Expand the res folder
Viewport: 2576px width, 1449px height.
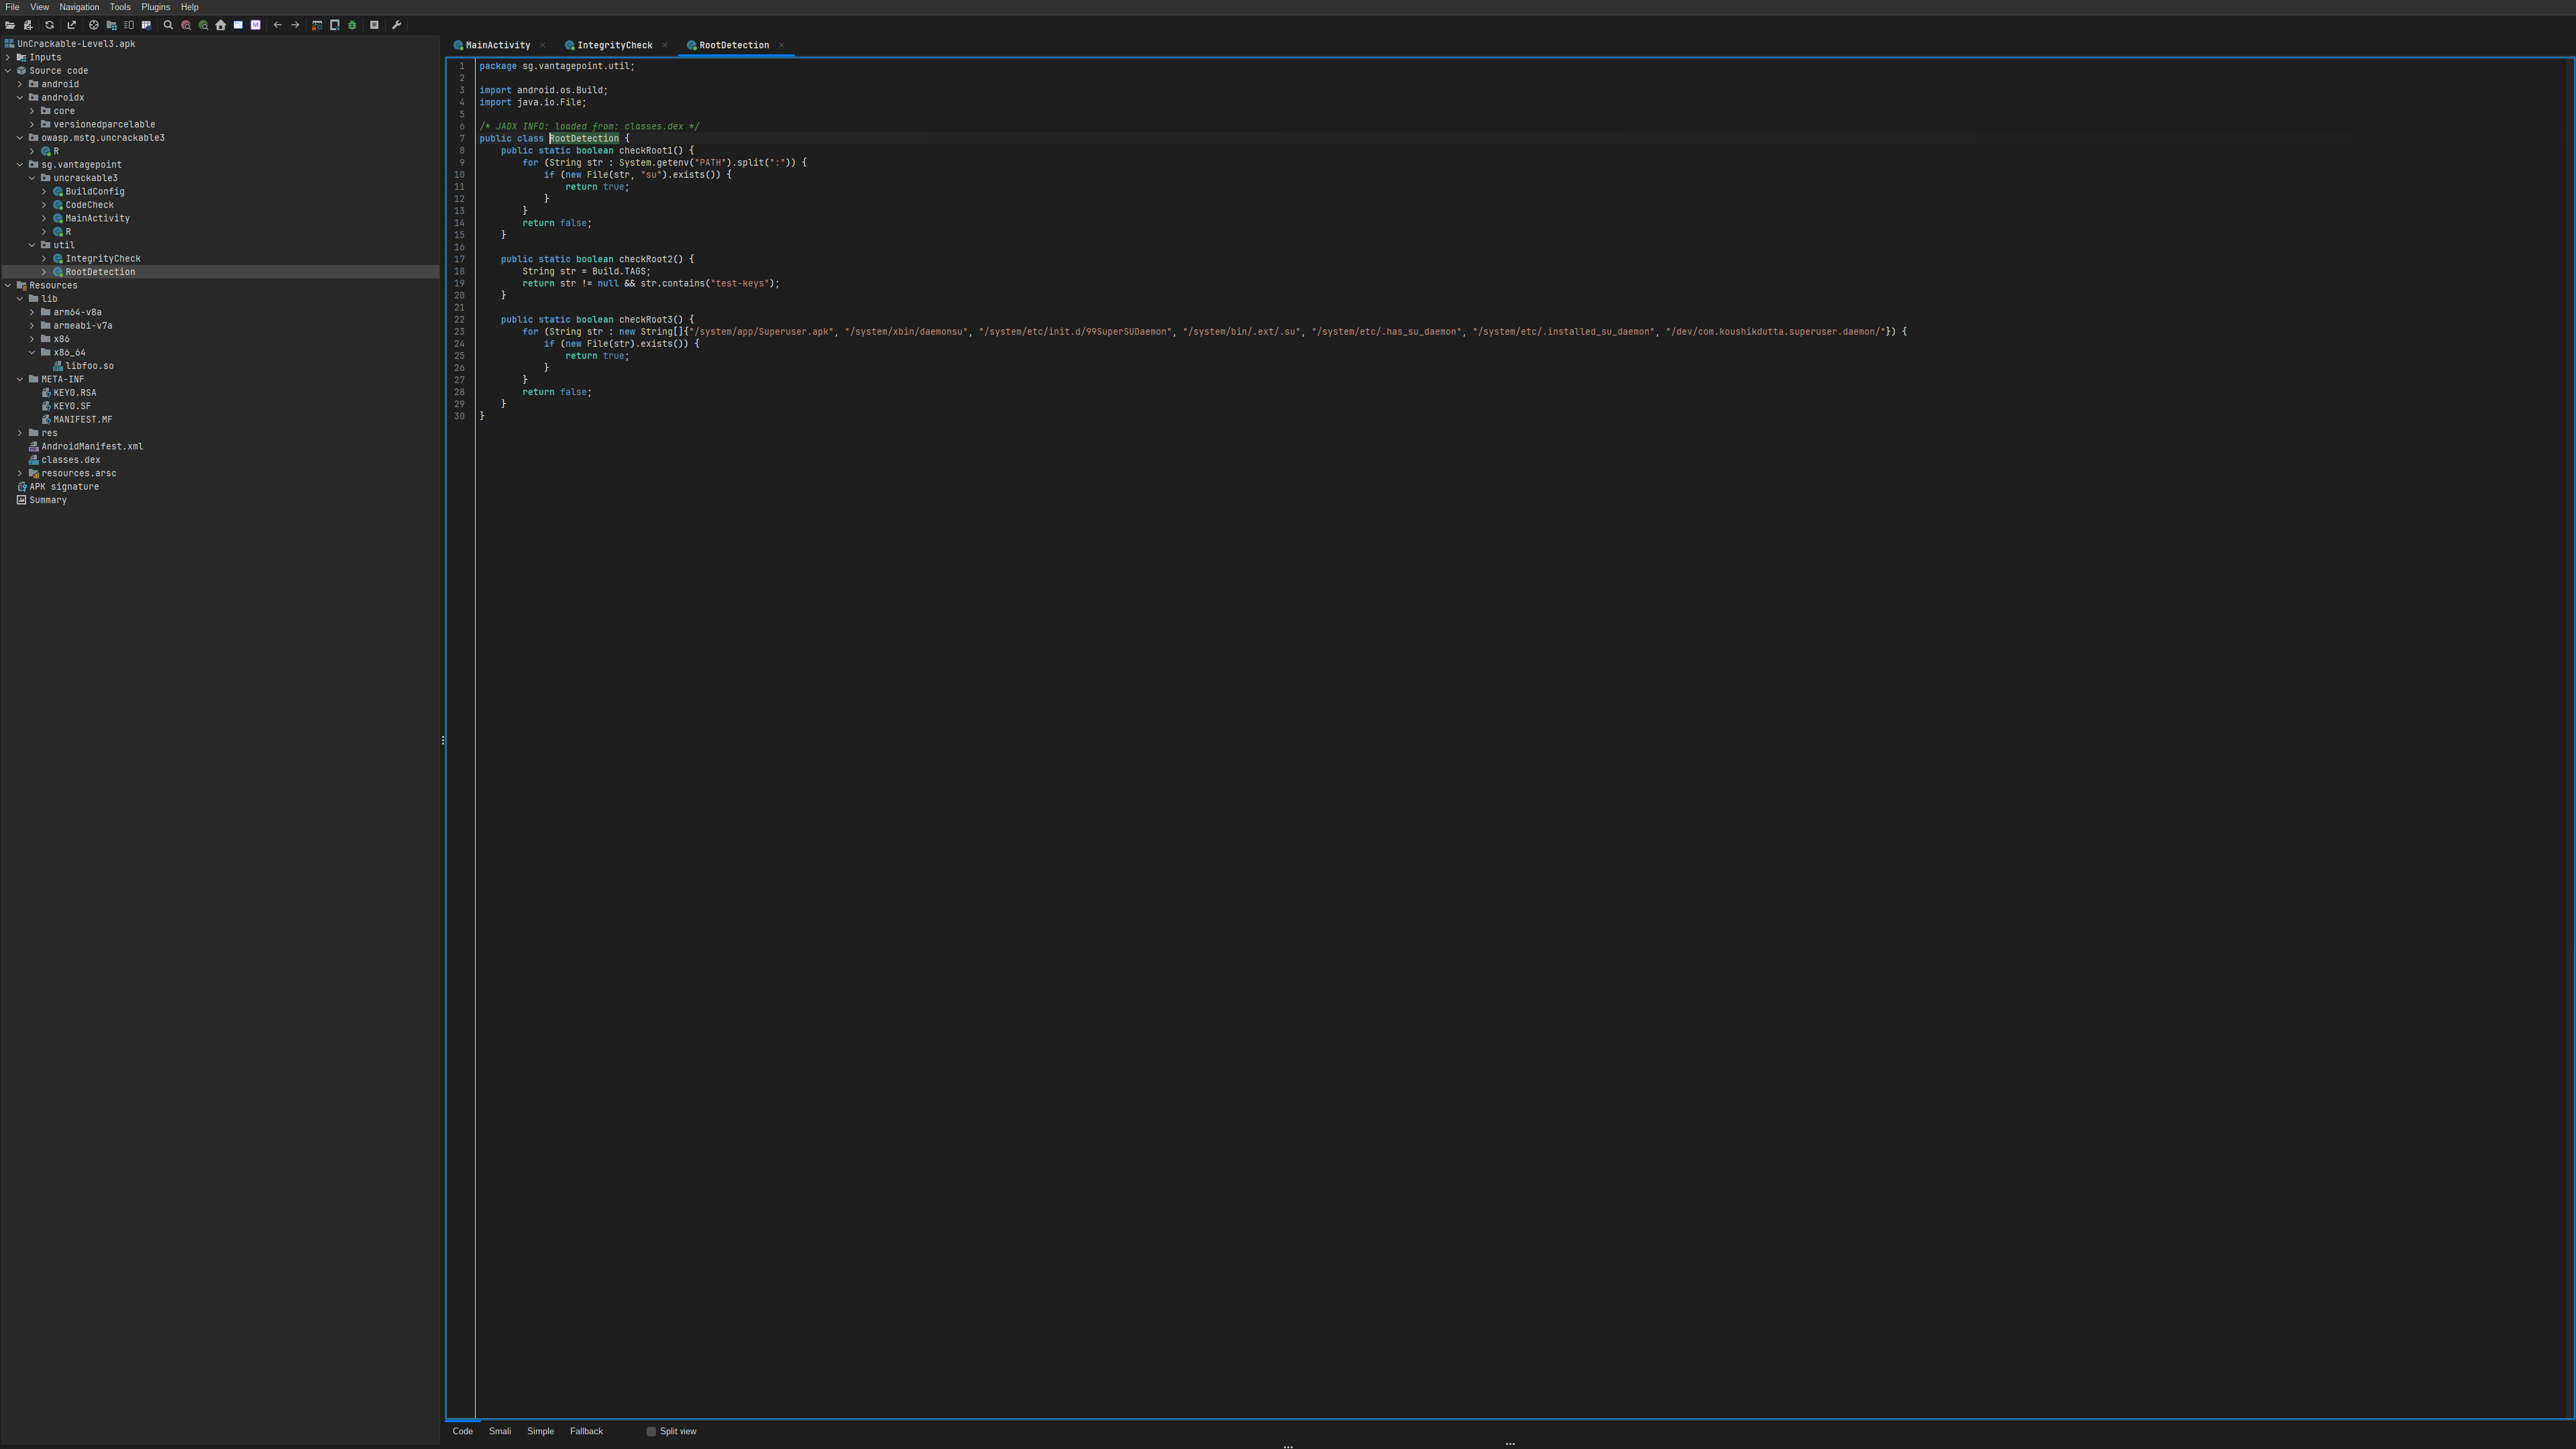pyautogui.click(x=20, y=433)
